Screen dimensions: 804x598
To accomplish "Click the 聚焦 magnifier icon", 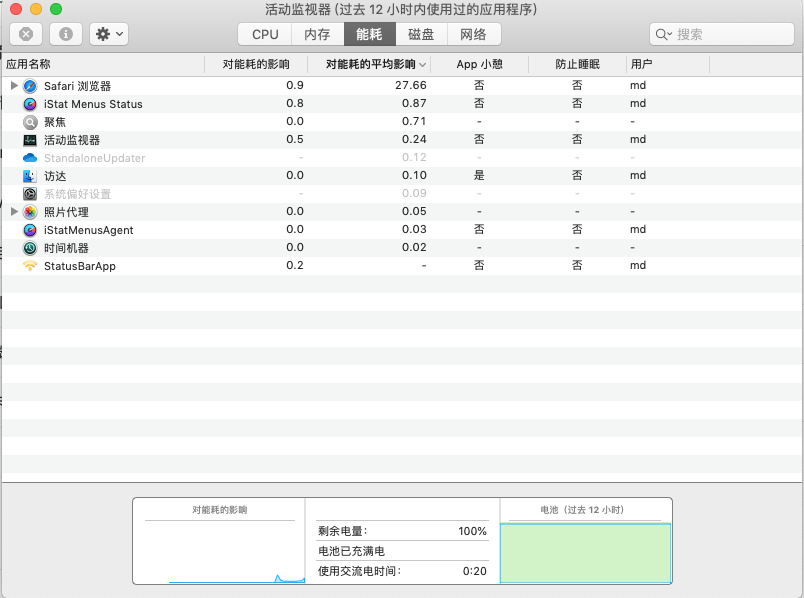I will tap(30, 122).
